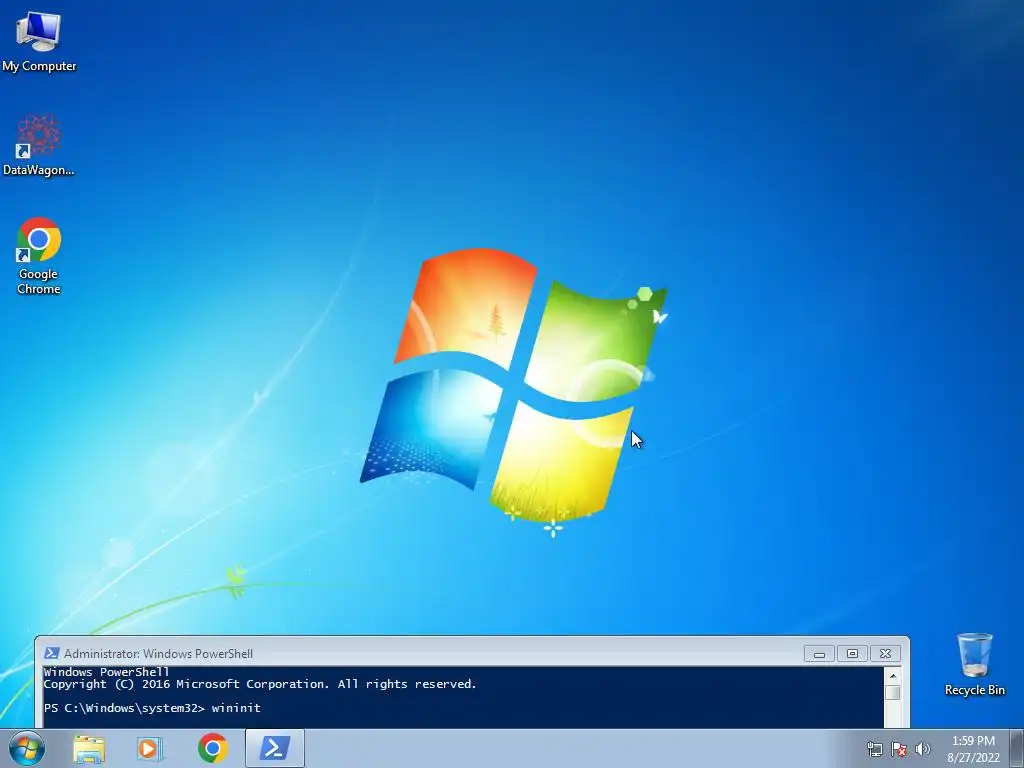The image size is (1024, 768).
Task: Close the PowerShell window
Action: click(886, 653)
